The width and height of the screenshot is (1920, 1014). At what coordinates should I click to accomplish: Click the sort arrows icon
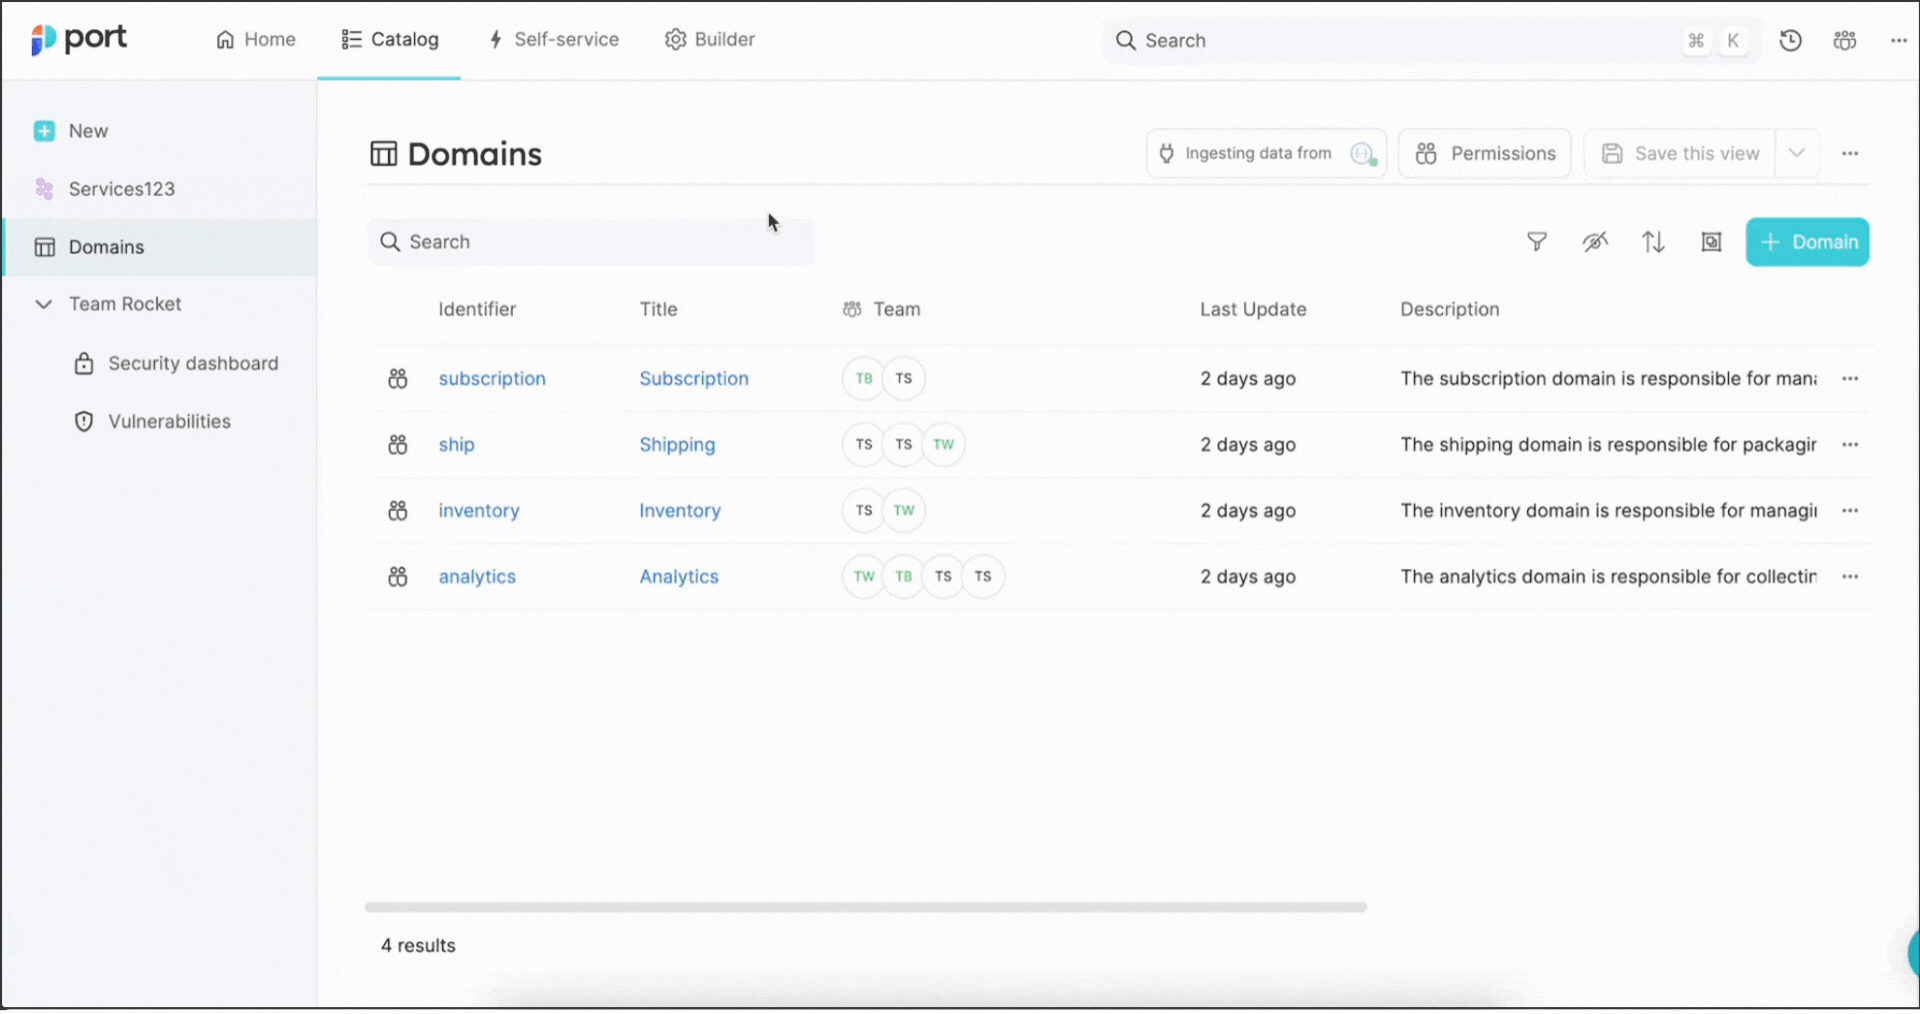(x=1653, y=242)
